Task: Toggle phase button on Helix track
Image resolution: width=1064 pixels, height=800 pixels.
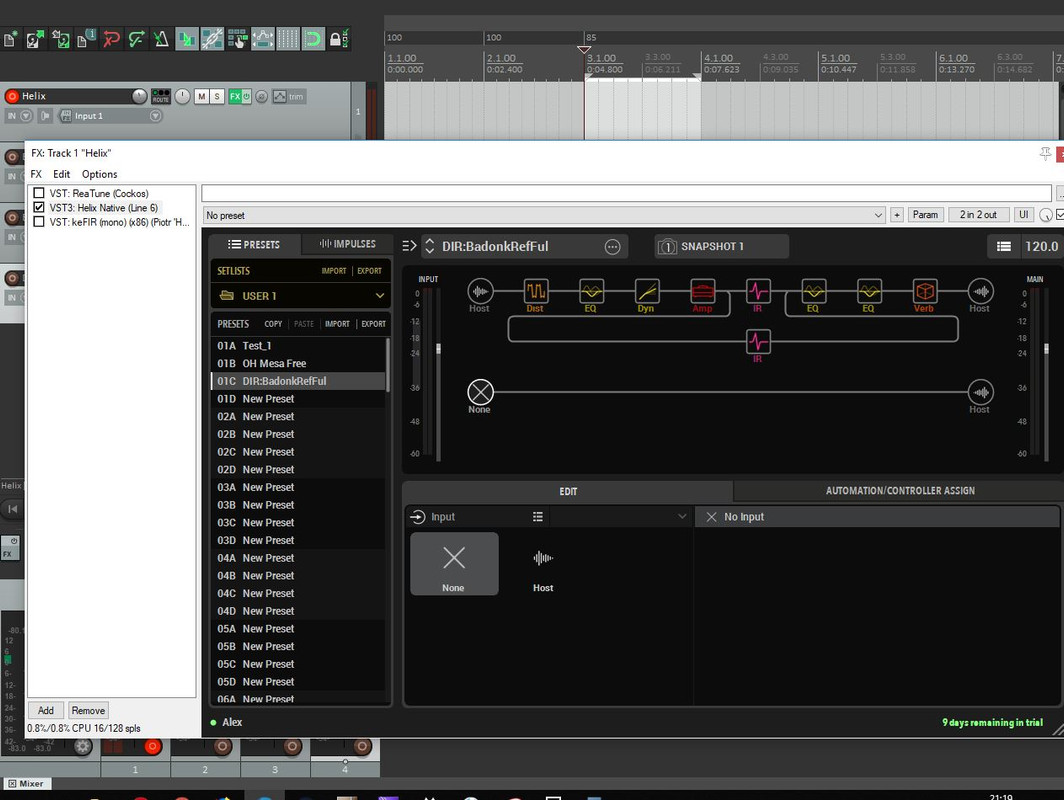Action: [x=261, y=96]
